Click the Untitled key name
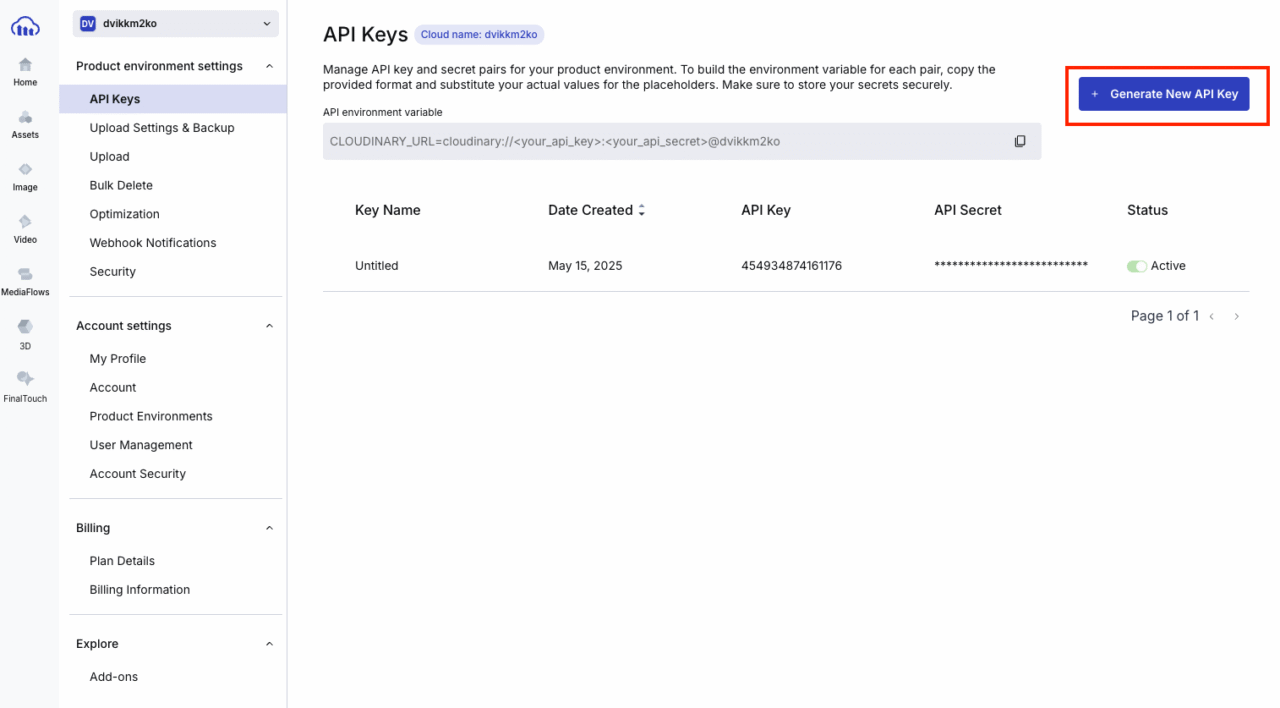Viewport: 1280px width, 708px height. [377, 266]
